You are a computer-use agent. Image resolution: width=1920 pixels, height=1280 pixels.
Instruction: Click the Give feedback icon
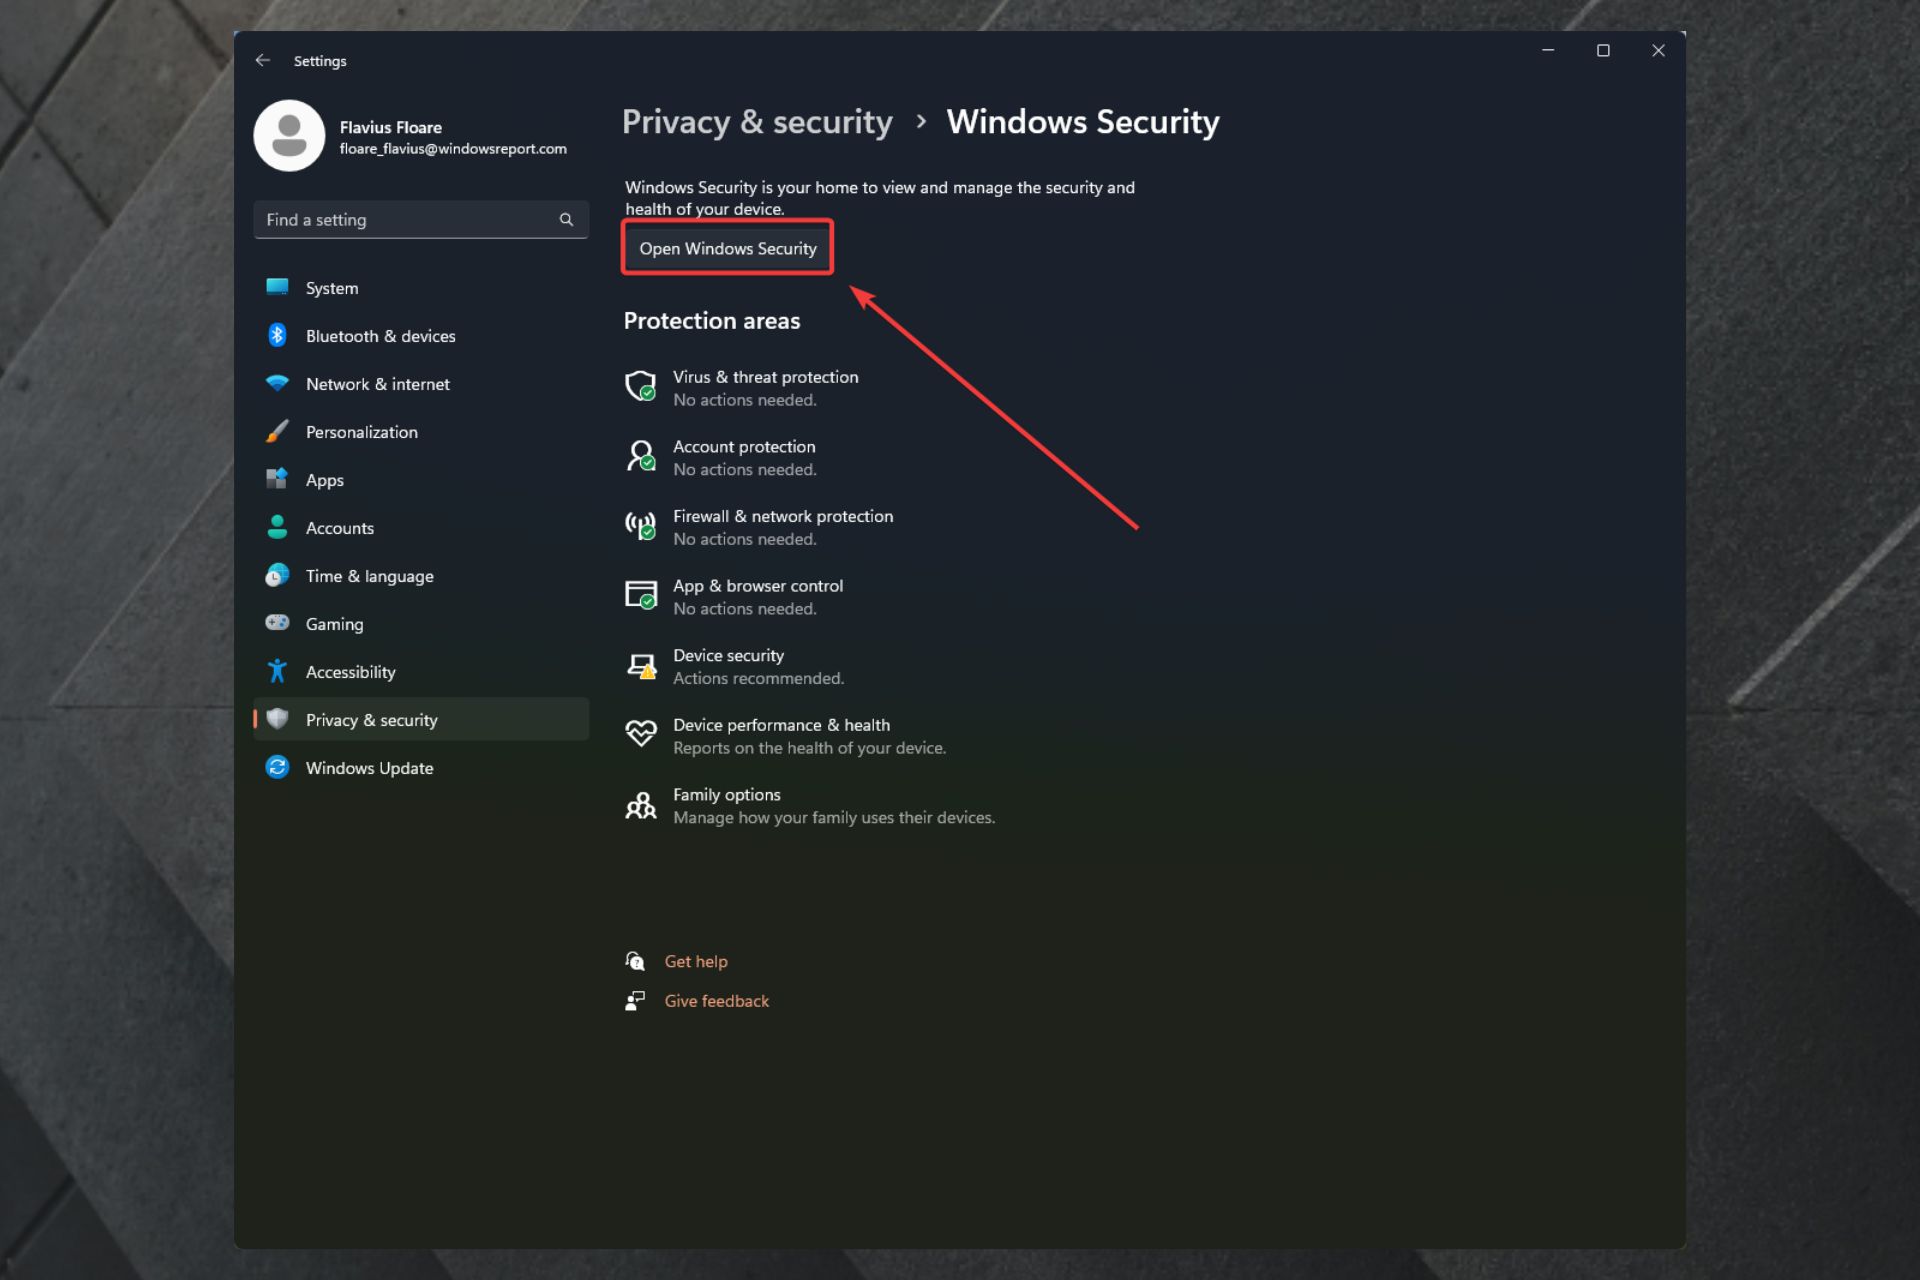pos(635,1001)
